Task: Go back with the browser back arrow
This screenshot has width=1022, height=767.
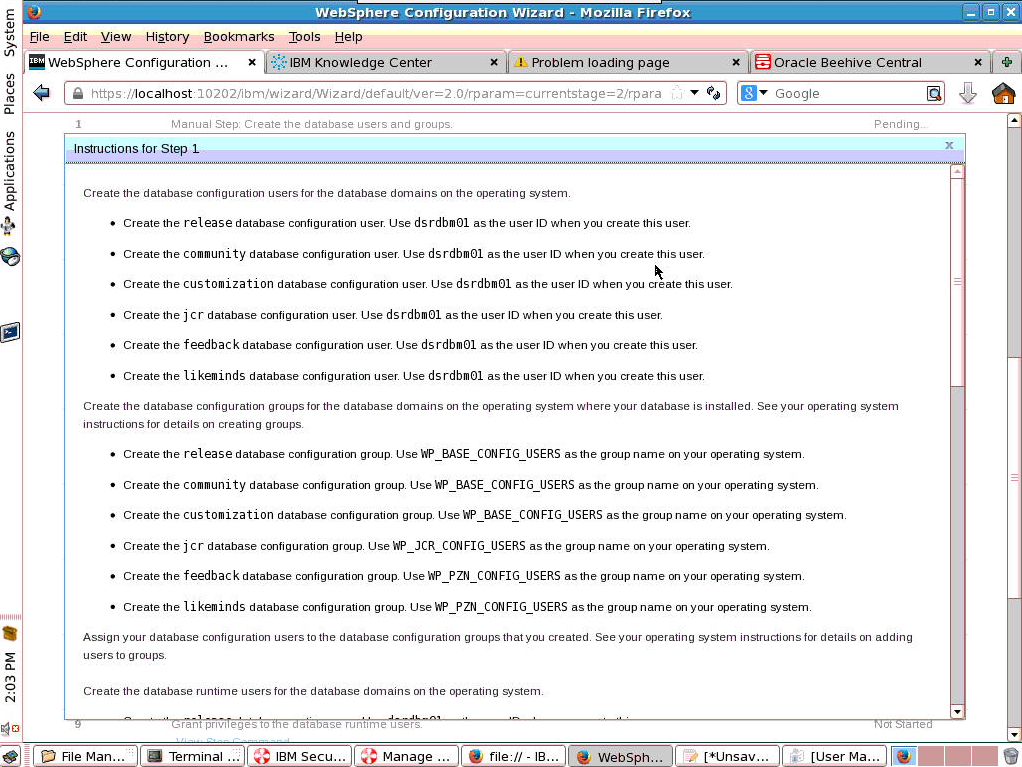Action: pyautogui.click(x=42, y=93)
